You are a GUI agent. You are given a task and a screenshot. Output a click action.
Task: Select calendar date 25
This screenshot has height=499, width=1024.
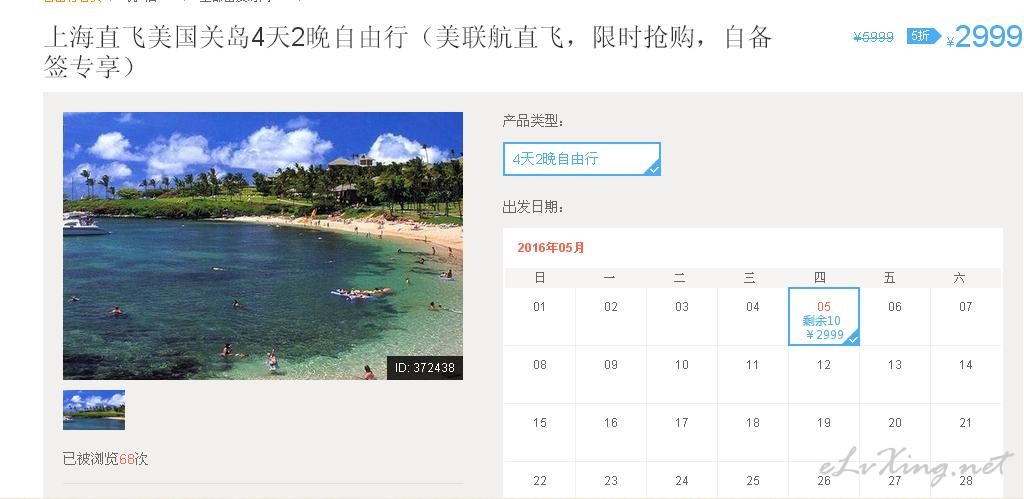coord(753,481)
